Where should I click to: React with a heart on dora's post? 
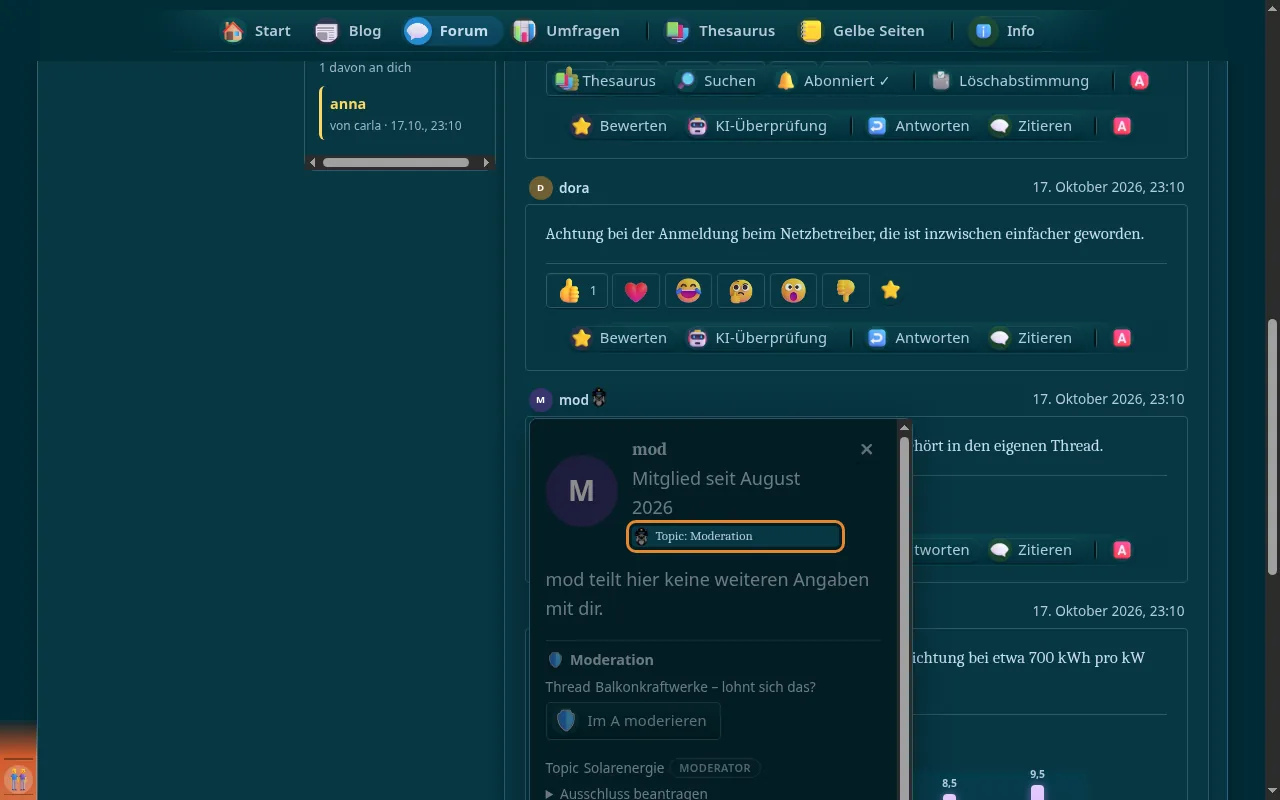coord(636,291)
